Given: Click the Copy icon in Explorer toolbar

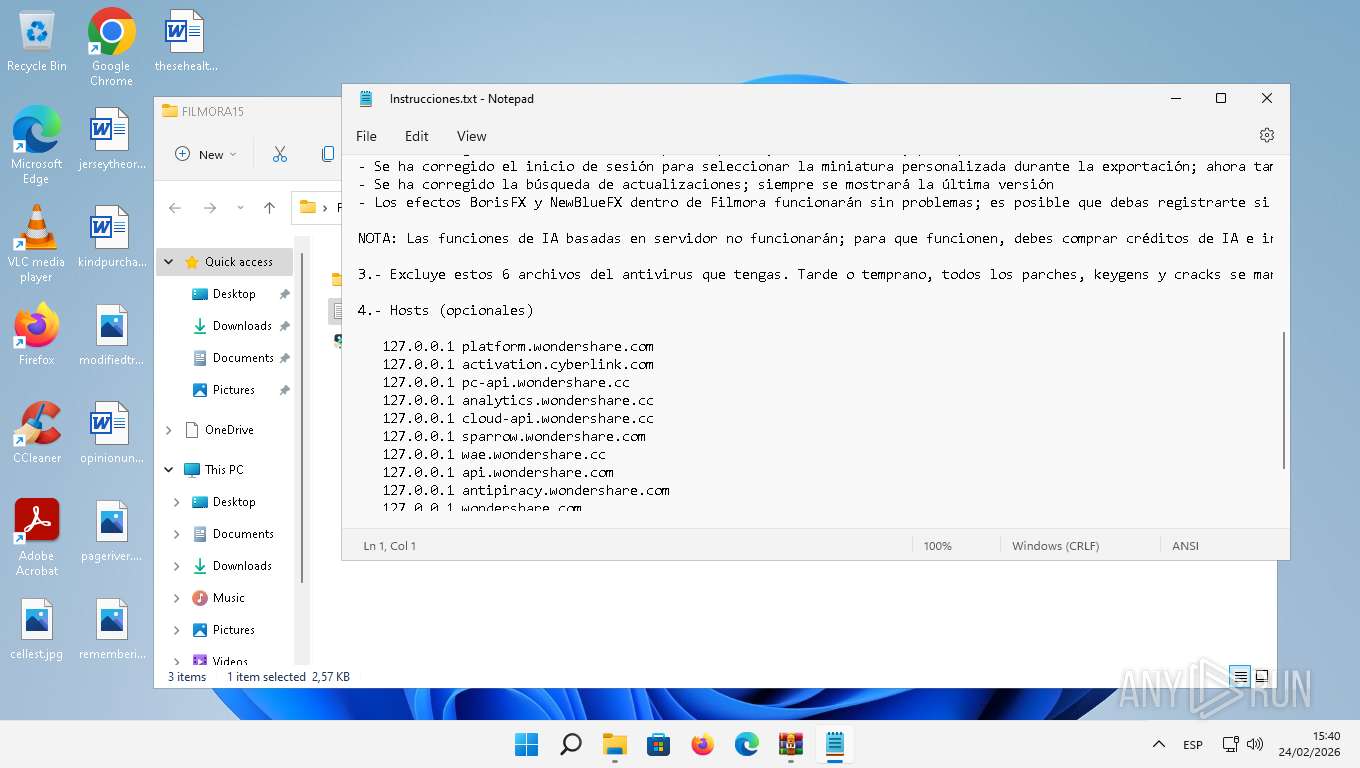Looking at the screenshot, I should click(327, 154).
